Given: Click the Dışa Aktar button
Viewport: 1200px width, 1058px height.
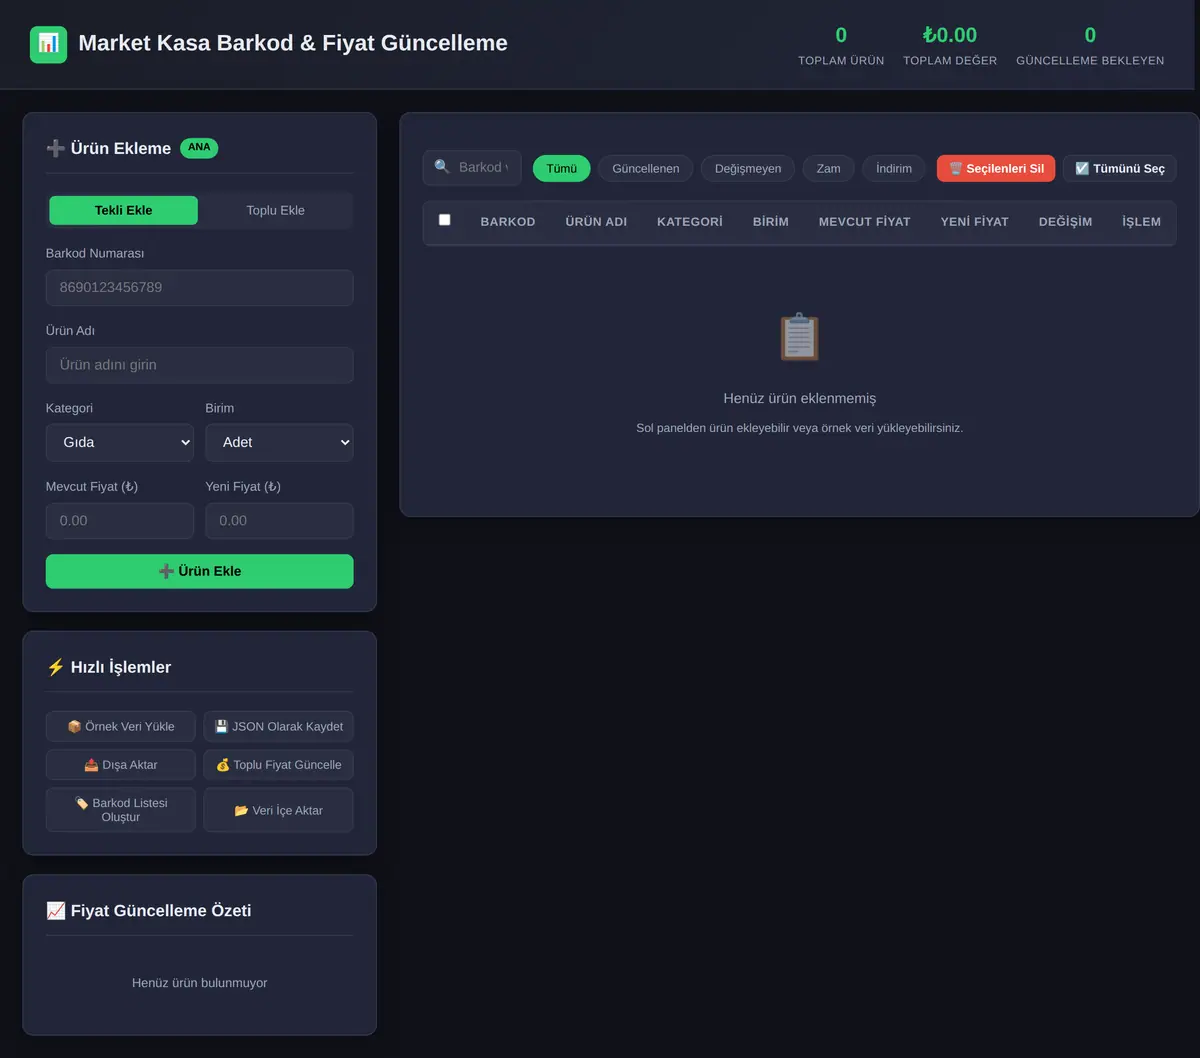Looking at the screenshot, I should tap(121, 765).
